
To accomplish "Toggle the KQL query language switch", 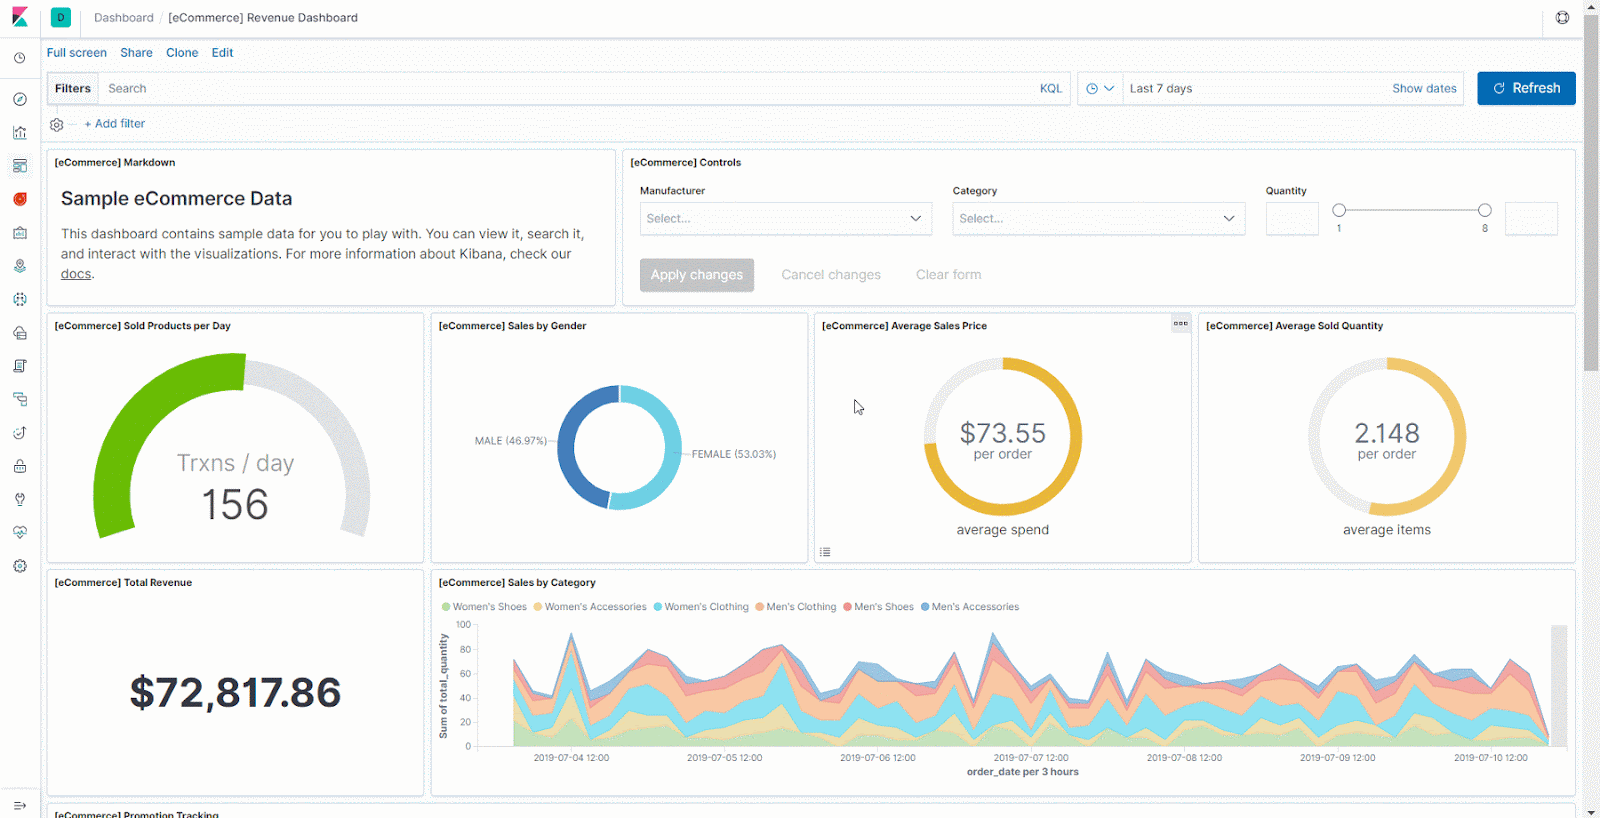I will [x=1050, y=88].
